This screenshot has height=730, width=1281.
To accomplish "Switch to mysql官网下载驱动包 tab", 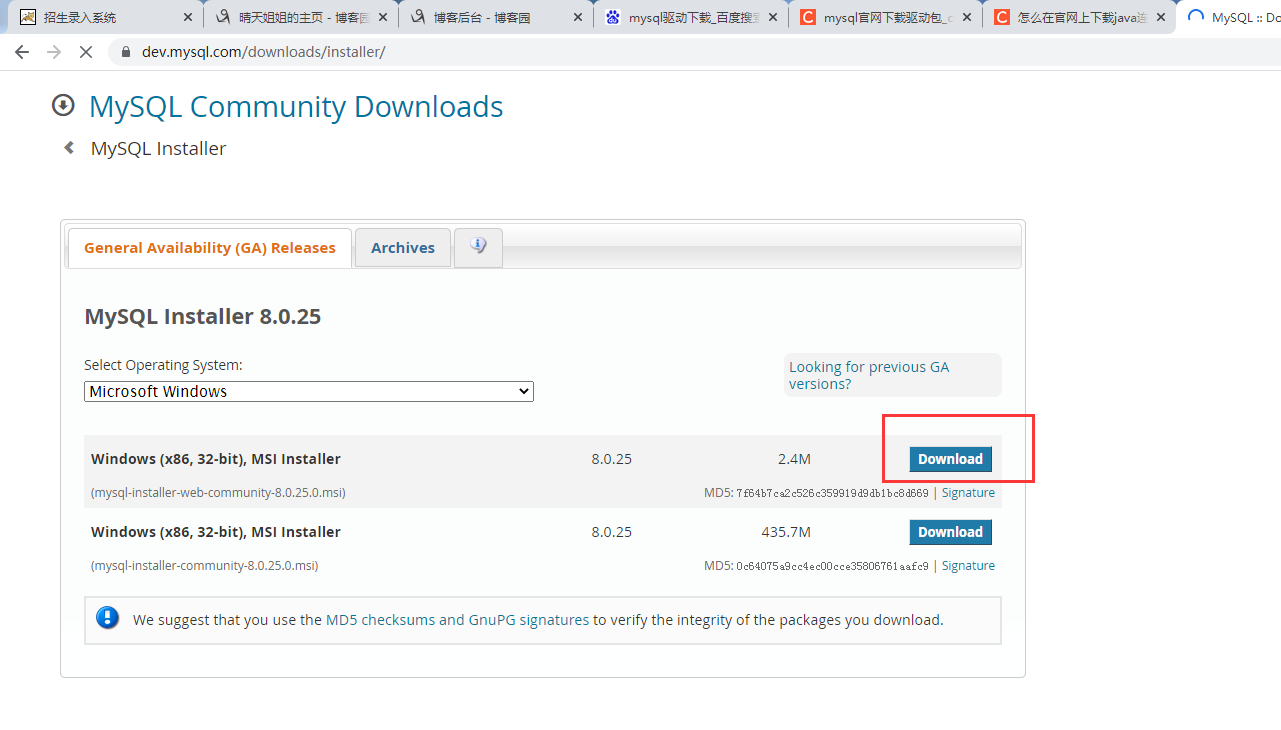I will coord(883,17).
